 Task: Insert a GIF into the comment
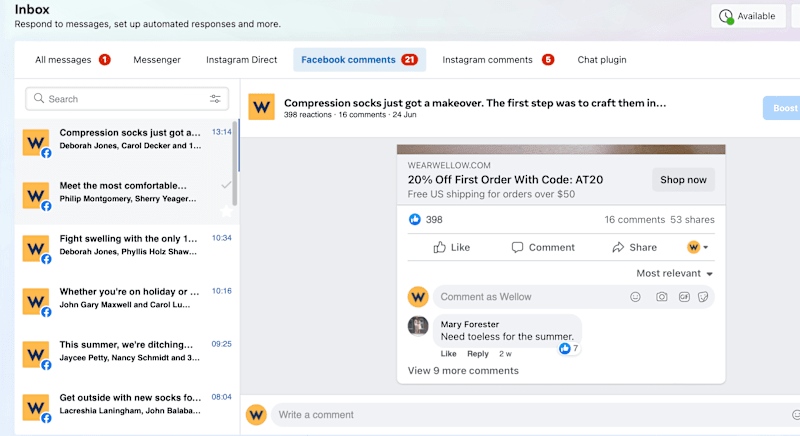(x=684, y=297)
